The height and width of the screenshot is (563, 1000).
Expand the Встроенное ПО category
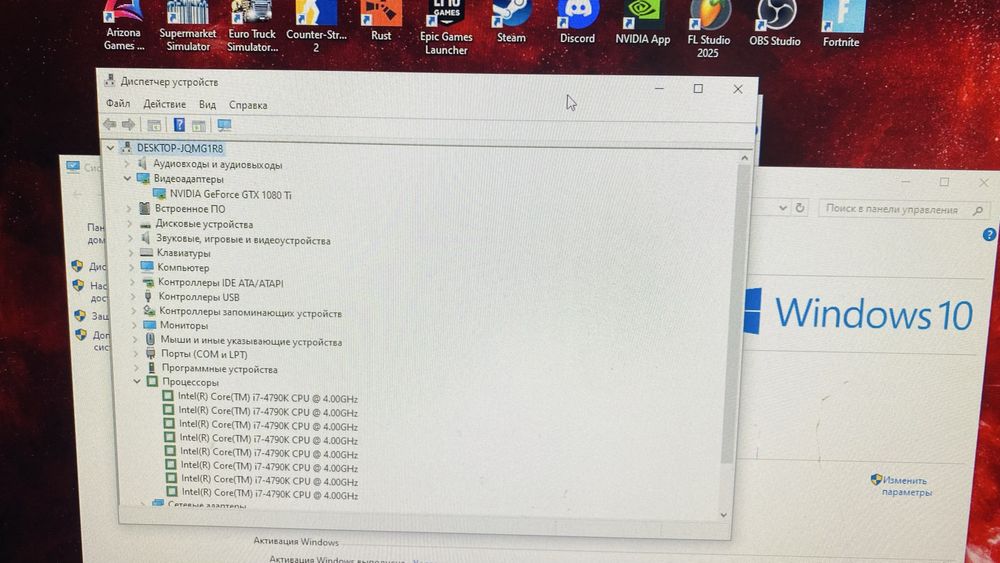[129, 208]
